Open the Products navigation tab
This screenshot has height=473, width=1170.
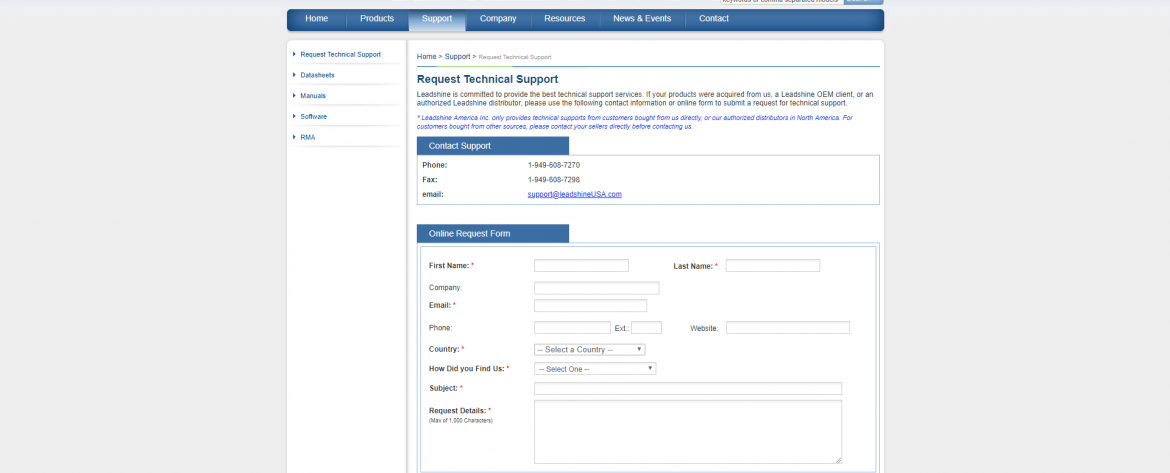[377, 19]
